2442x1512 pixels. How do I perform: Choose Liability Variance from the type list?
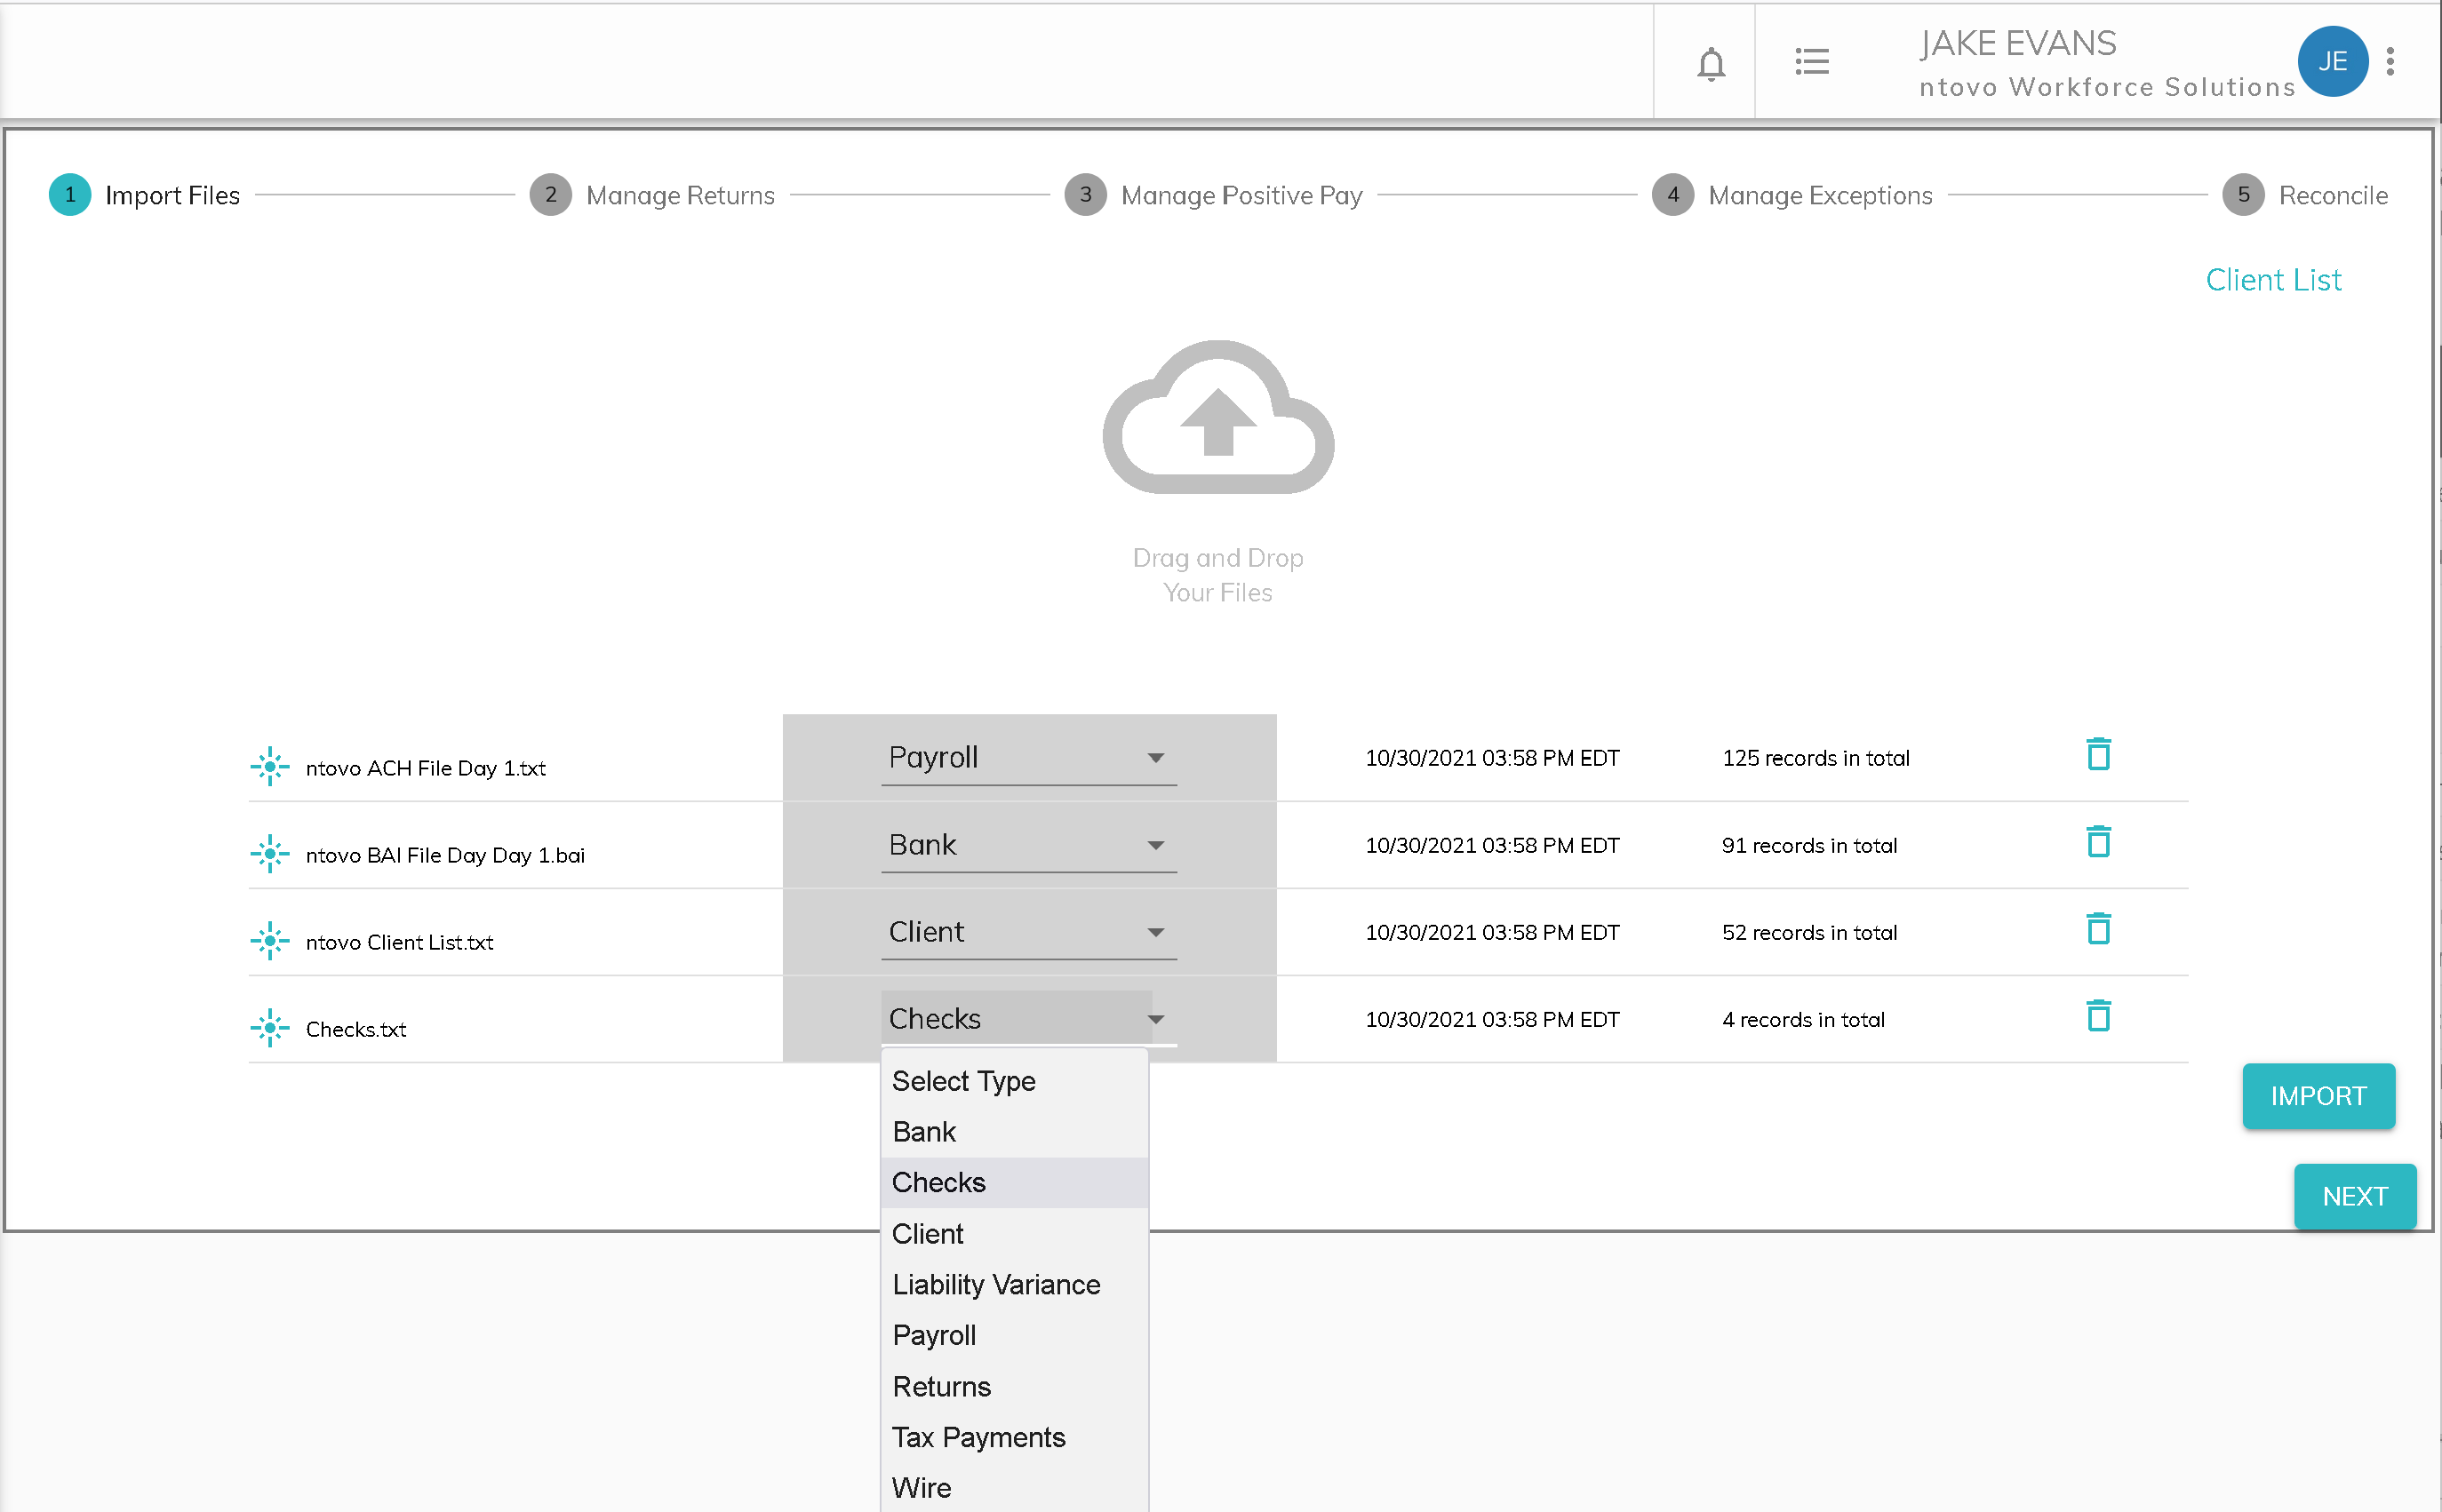[x=995, y=1284]
